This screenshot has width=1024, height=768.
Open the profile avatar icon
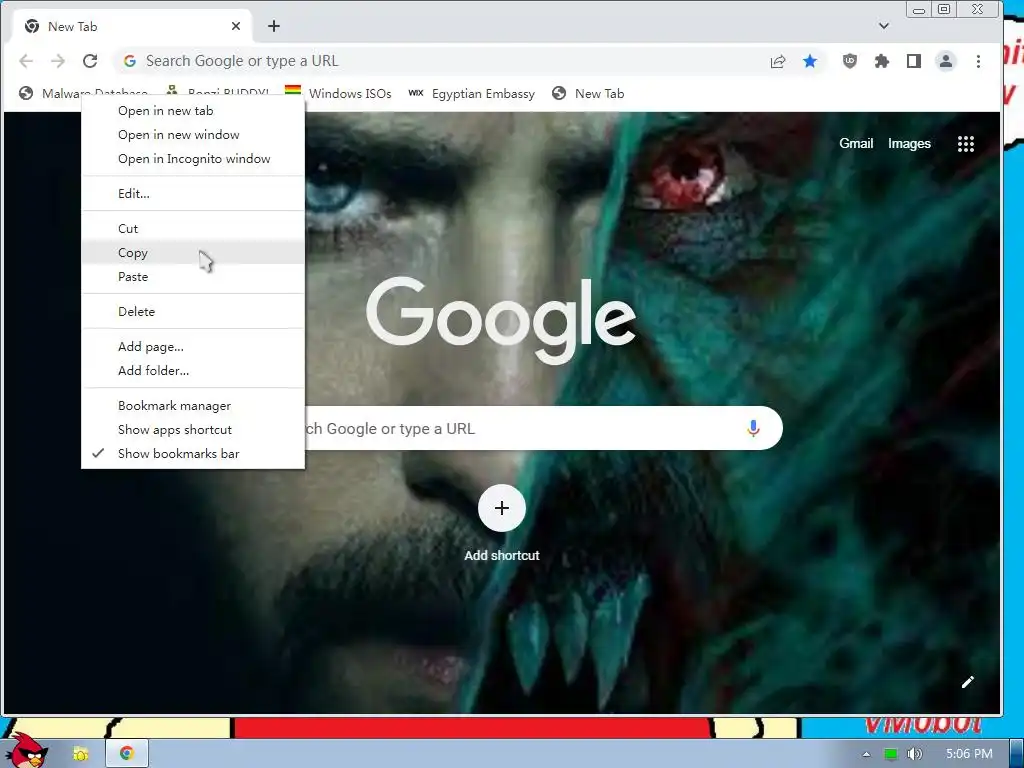click(x=946, y=61)
